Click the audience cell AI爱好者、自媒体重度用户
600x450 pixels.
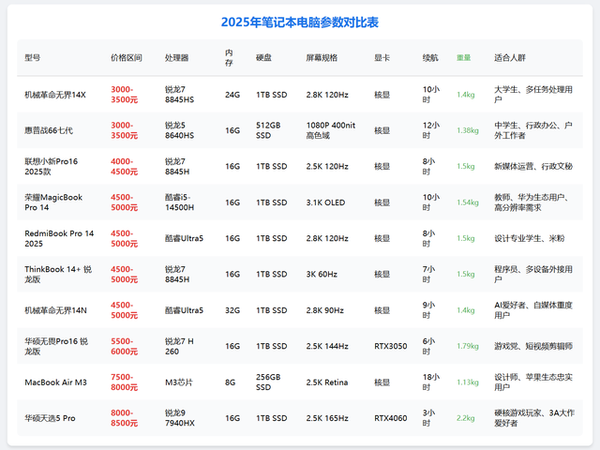tap(533, 310)
